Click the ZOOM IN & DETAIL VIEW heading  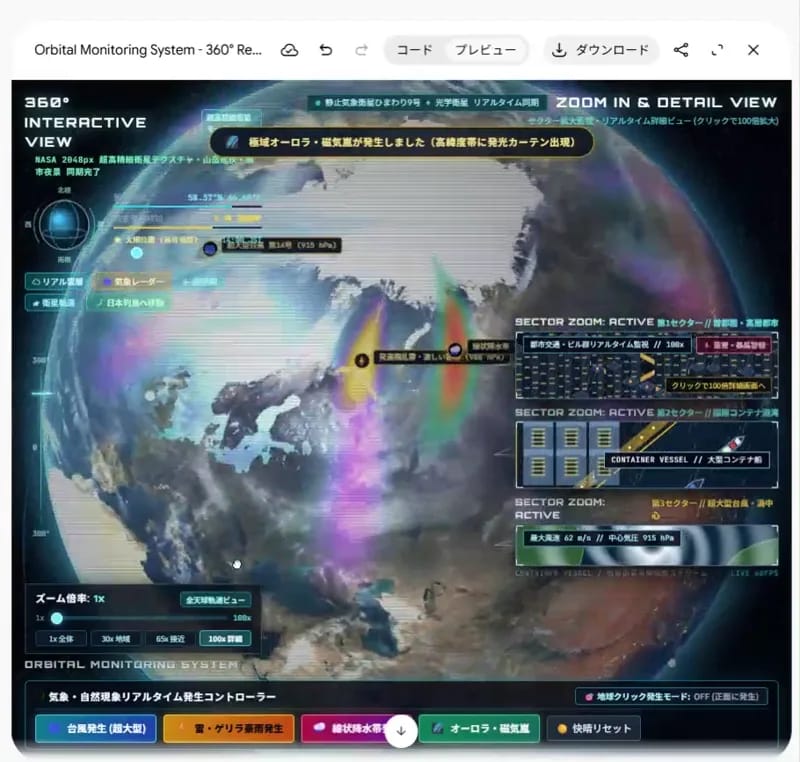pos(666,103)
